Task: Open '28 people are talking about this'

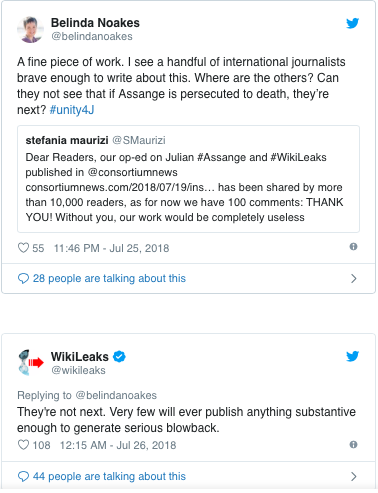Action: [x=109, y=278]
